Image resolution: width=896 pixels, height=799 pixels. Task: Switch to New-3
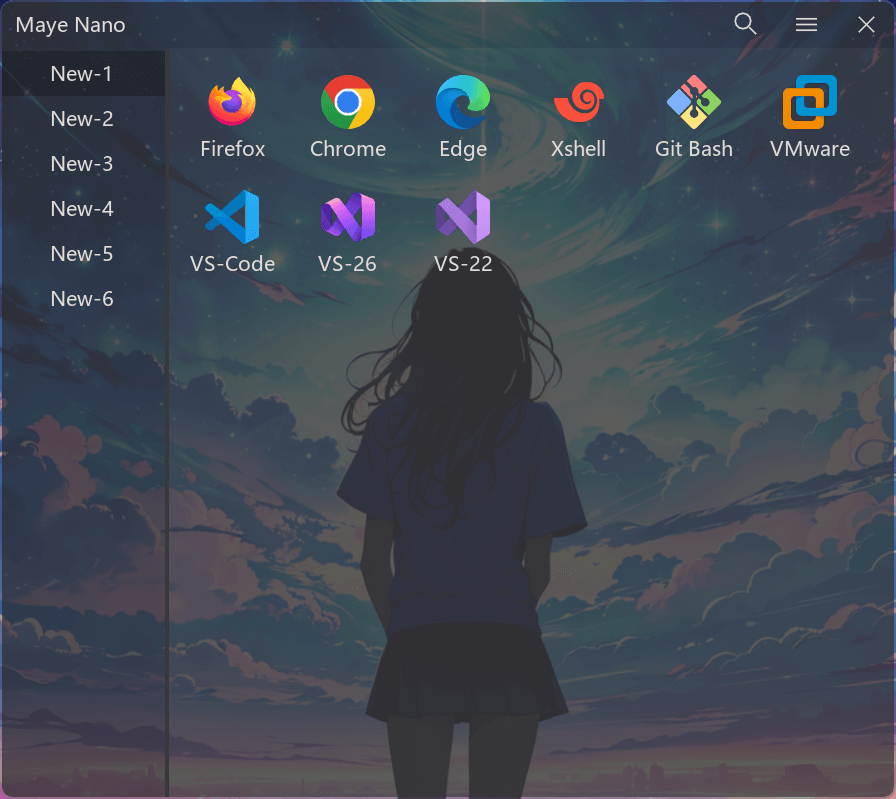pos(82,163)
